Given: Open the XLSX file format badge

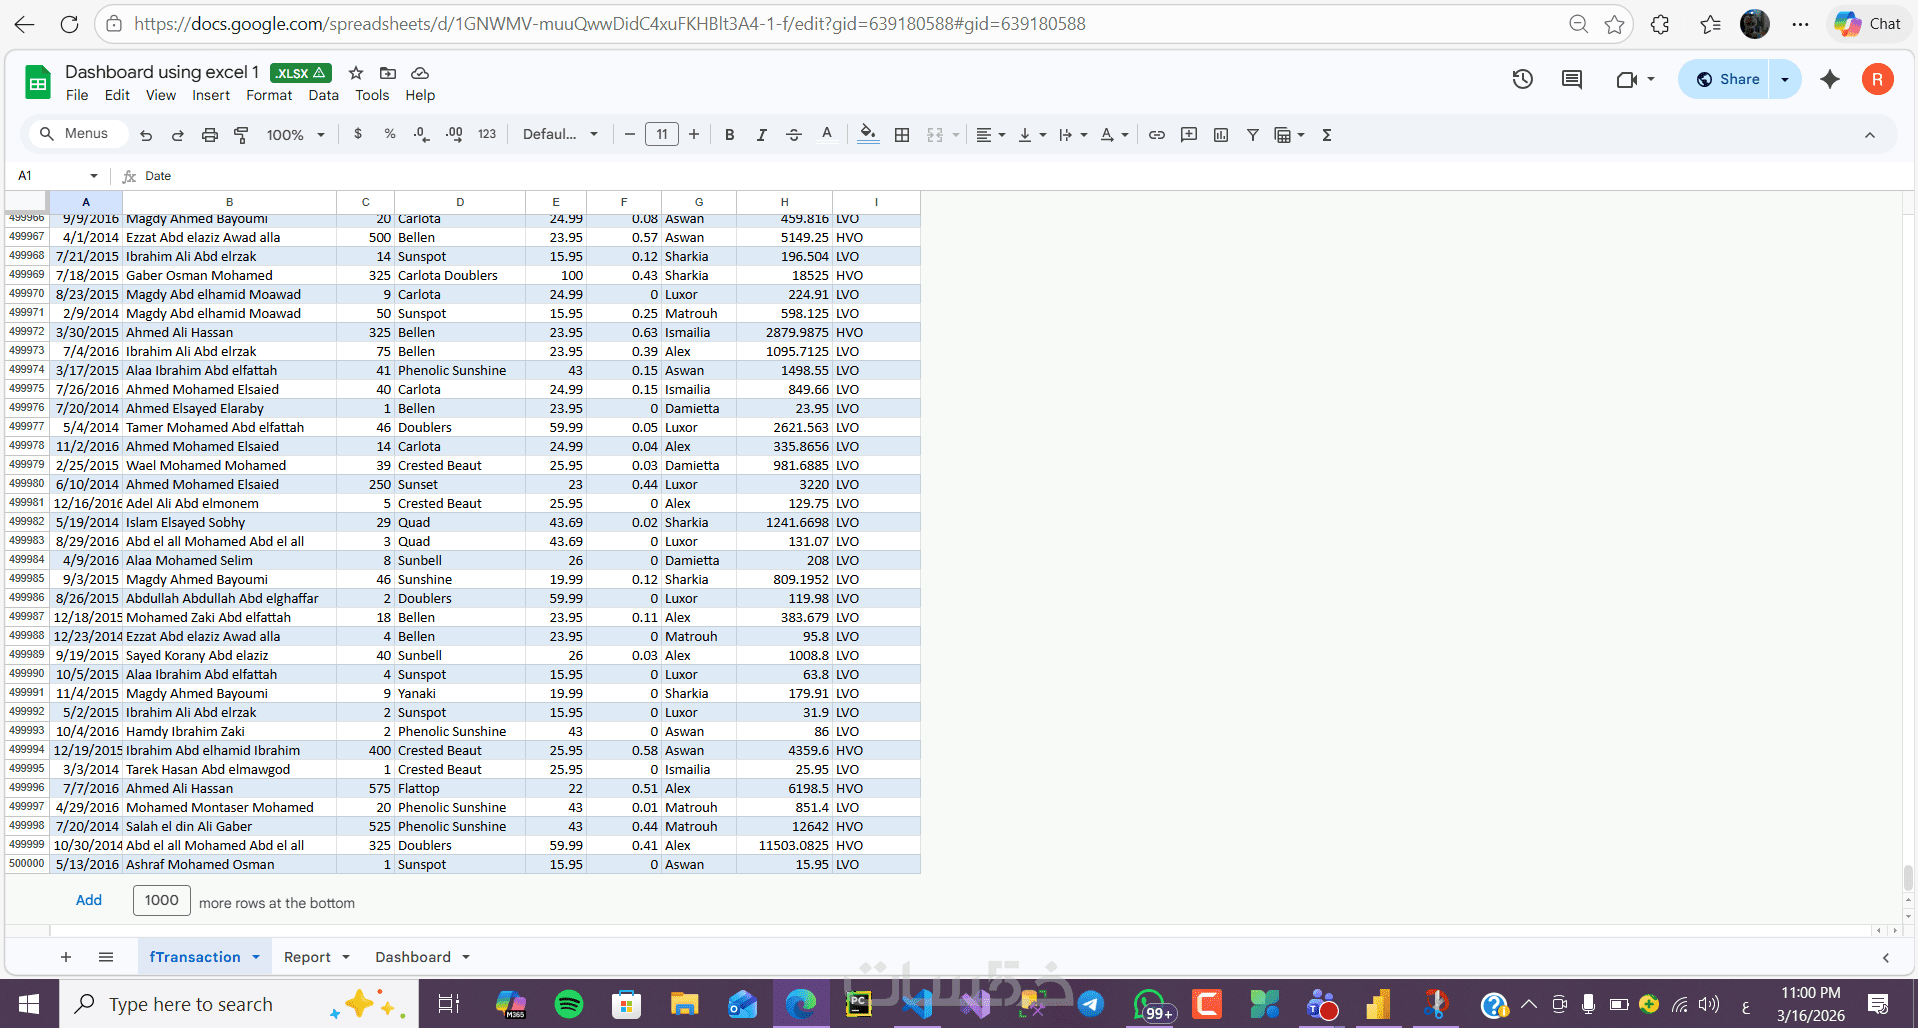Looking at the screenshot, I should 300,73.
